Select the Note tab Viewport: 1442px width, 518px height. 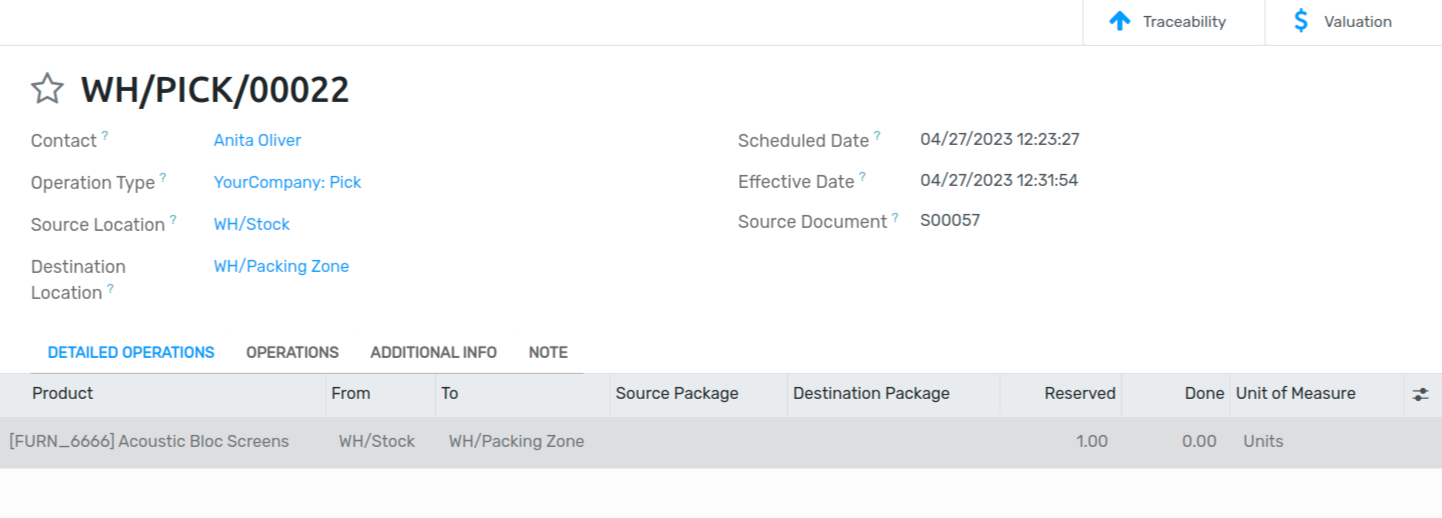548,352
